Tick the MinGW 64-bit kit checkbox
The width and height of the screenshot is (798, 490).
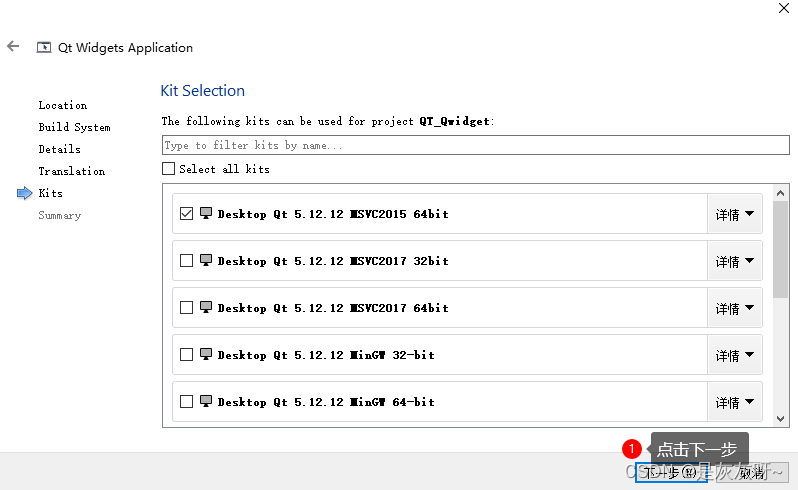[186, 401]
